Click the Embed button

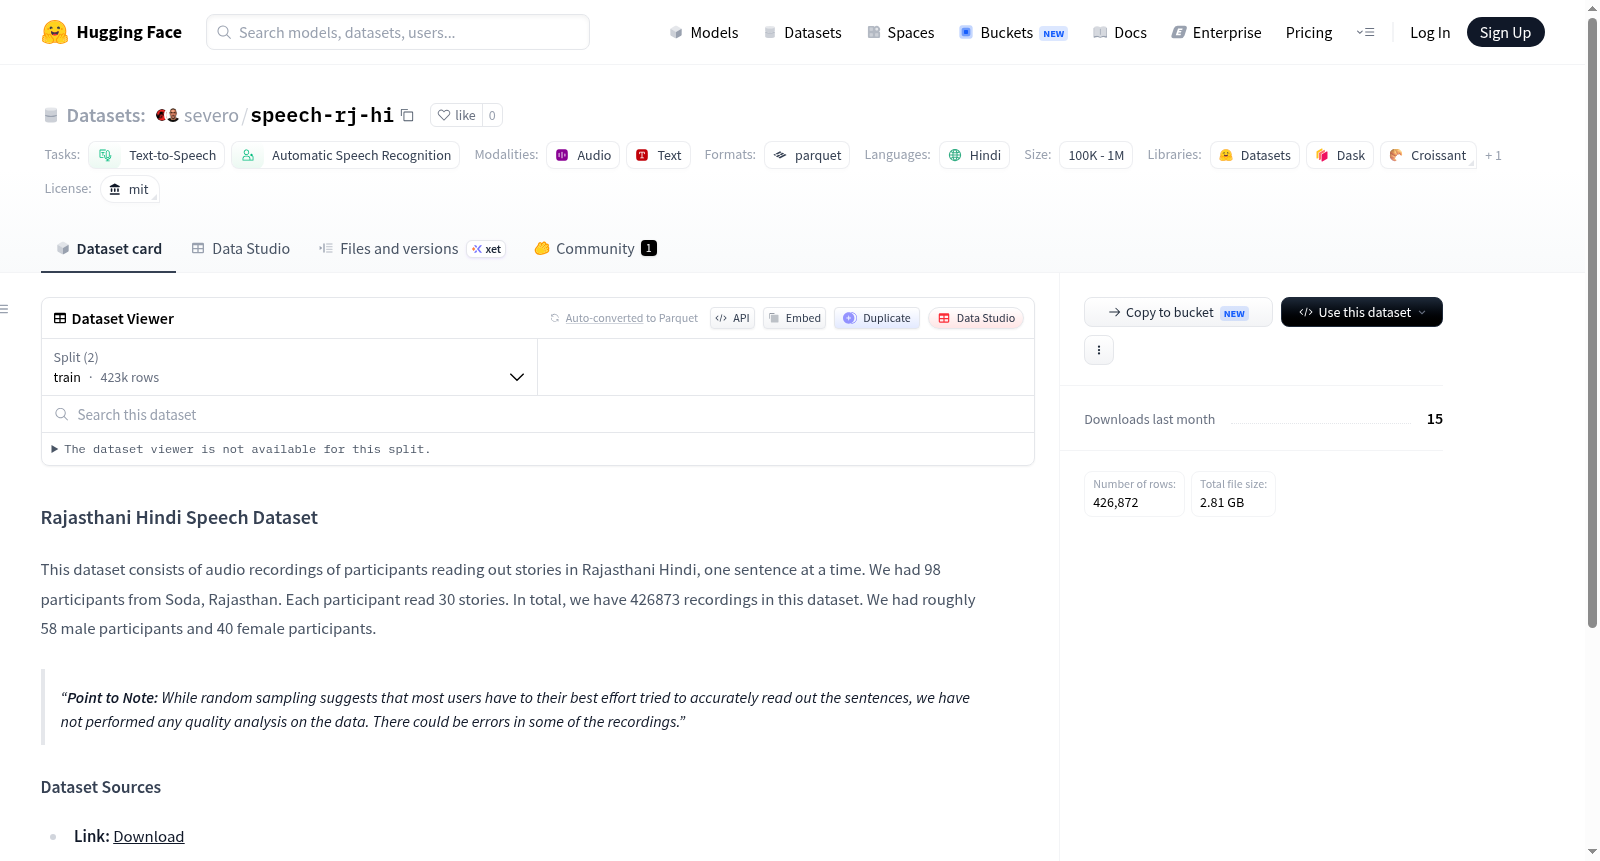coord(794,318)
